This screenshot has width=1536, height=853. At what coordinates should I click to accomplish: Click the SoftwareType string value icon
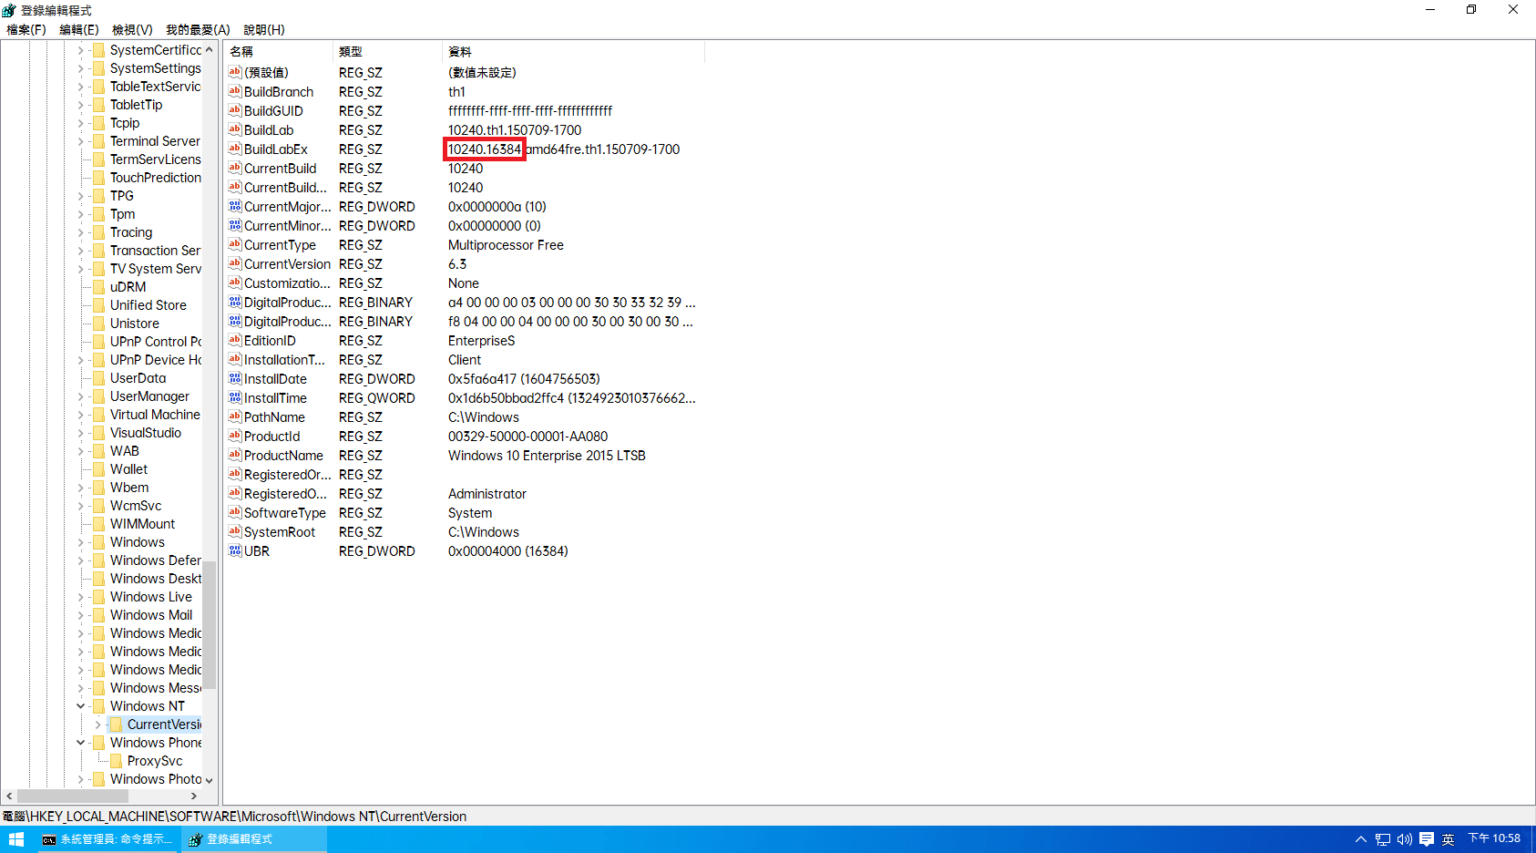pyautogui.click(x=235, y=513)
